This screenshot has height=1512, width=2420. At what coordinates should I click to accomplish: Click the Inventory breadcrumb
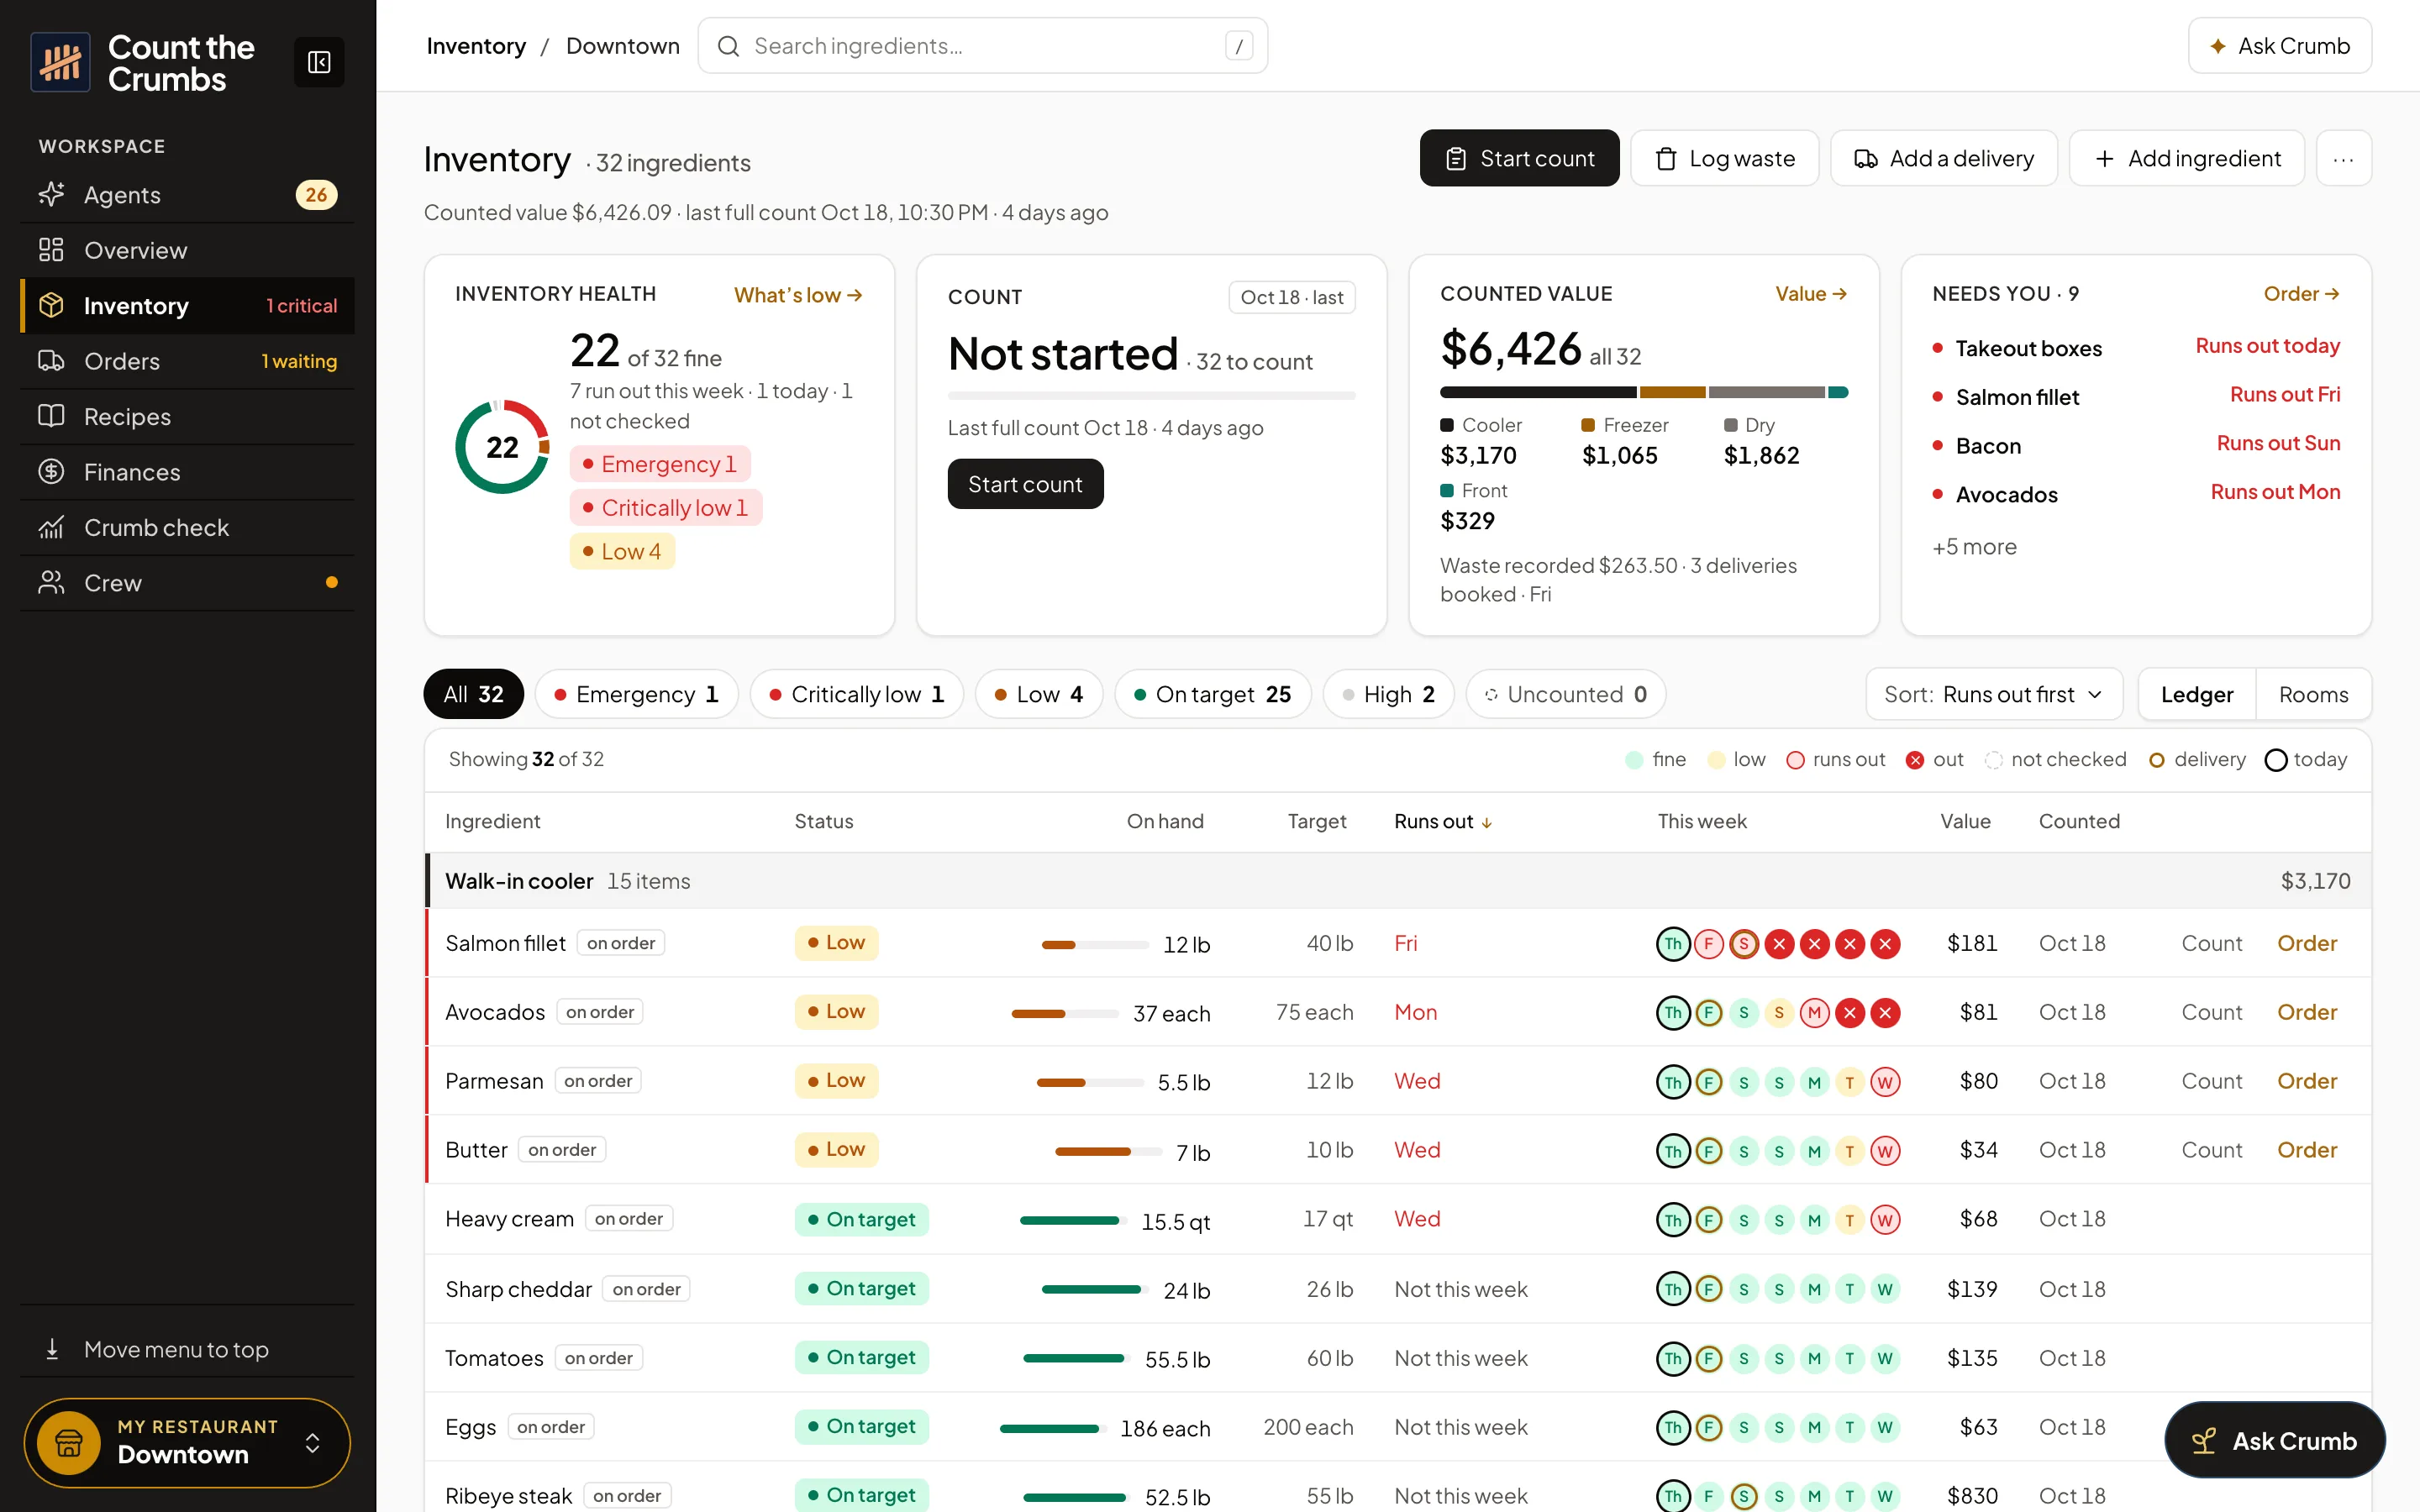click(x=476, y=46)
